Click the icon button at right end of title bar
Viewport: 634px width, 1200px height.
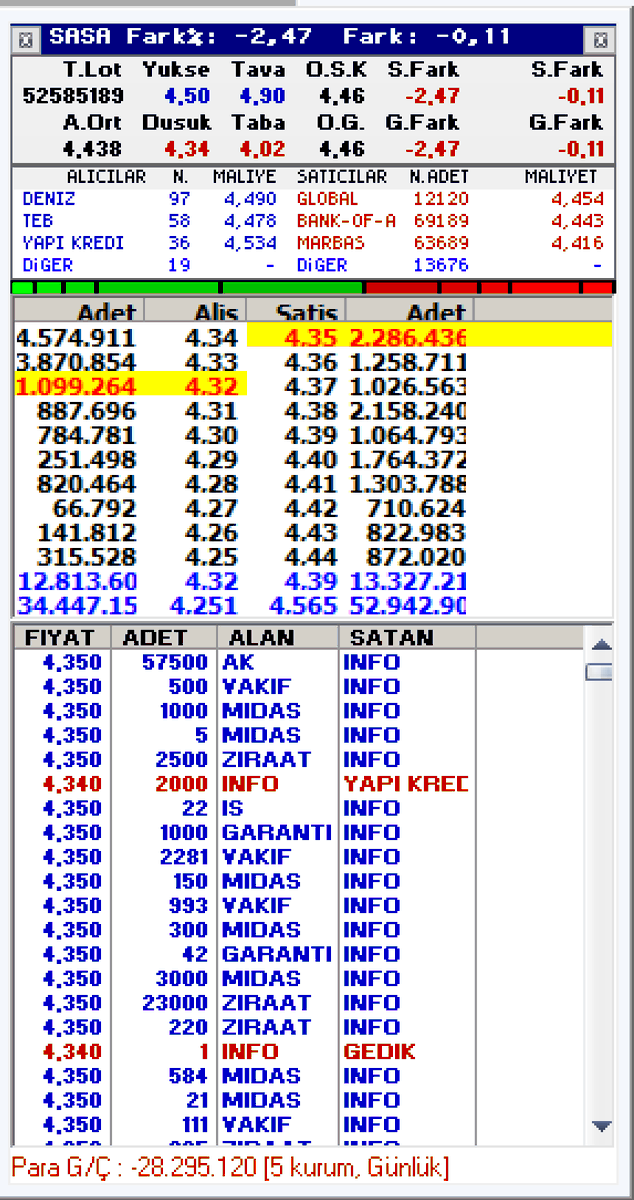pyautogui.click(x=599, y=40)
